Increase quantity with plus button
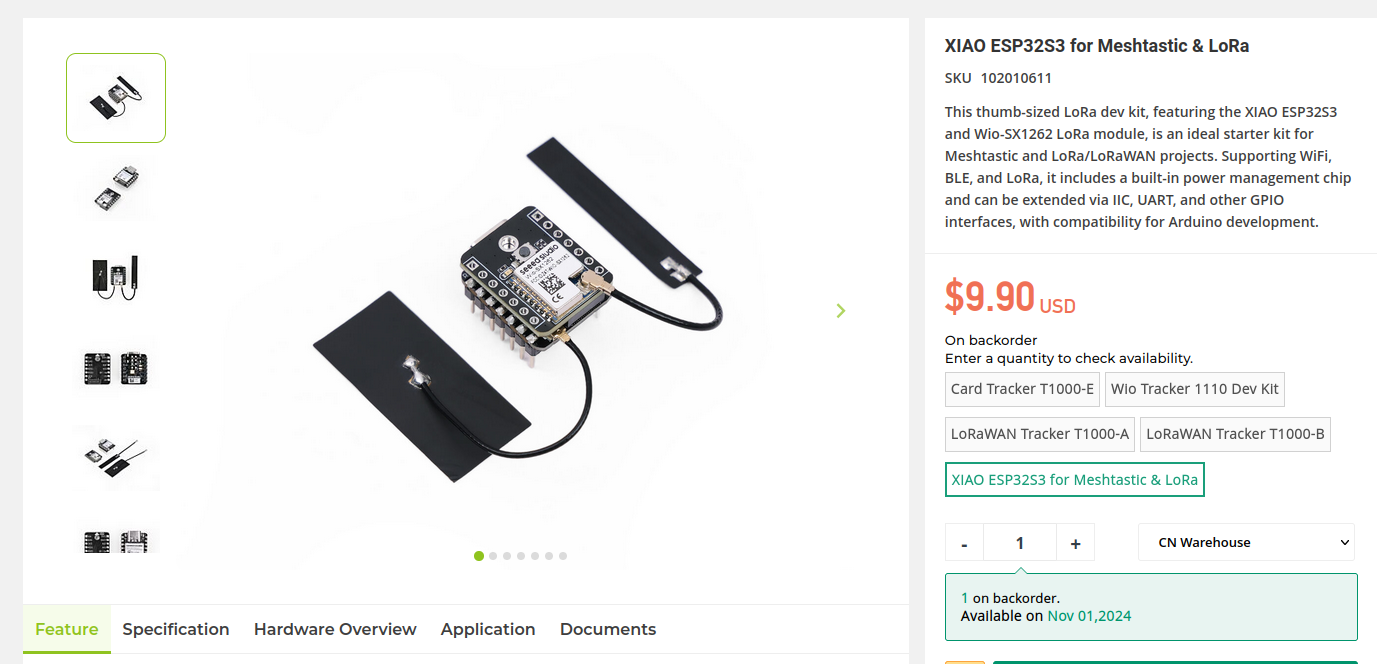Screen dimensions: 1377x664 click(1075, 543)
